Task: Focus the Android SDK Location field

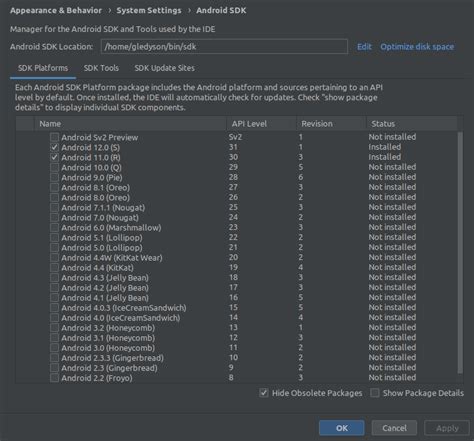Action: point(224,46)
